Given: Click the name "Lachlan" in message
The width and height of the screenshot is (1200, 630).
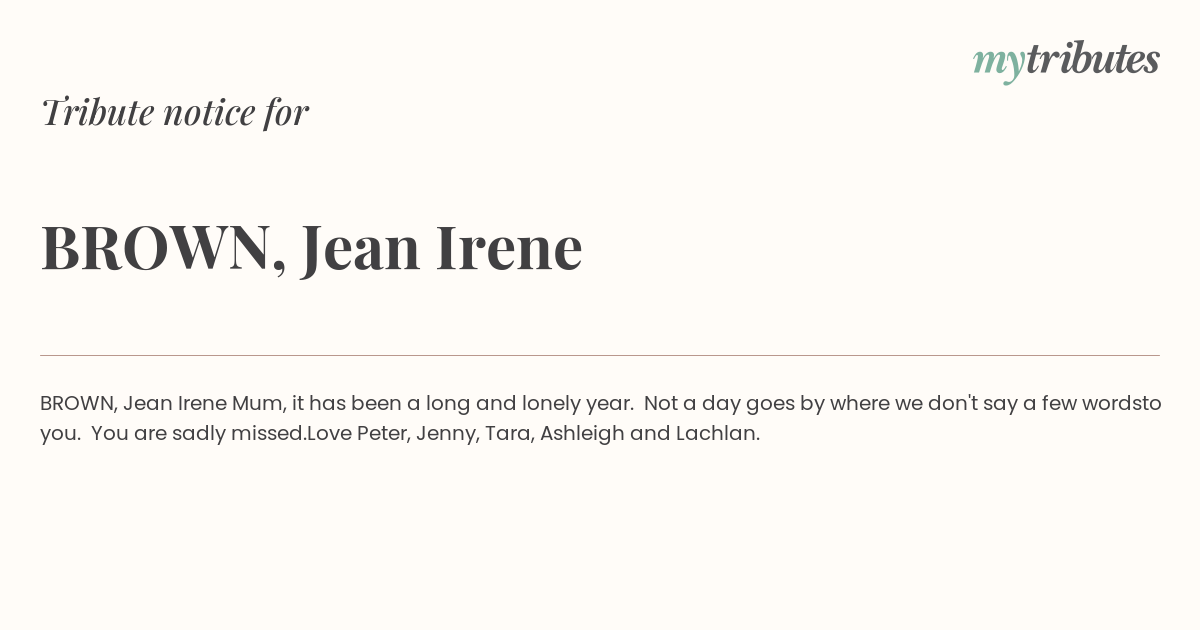Looking at the screenshot, I should 716,434.
